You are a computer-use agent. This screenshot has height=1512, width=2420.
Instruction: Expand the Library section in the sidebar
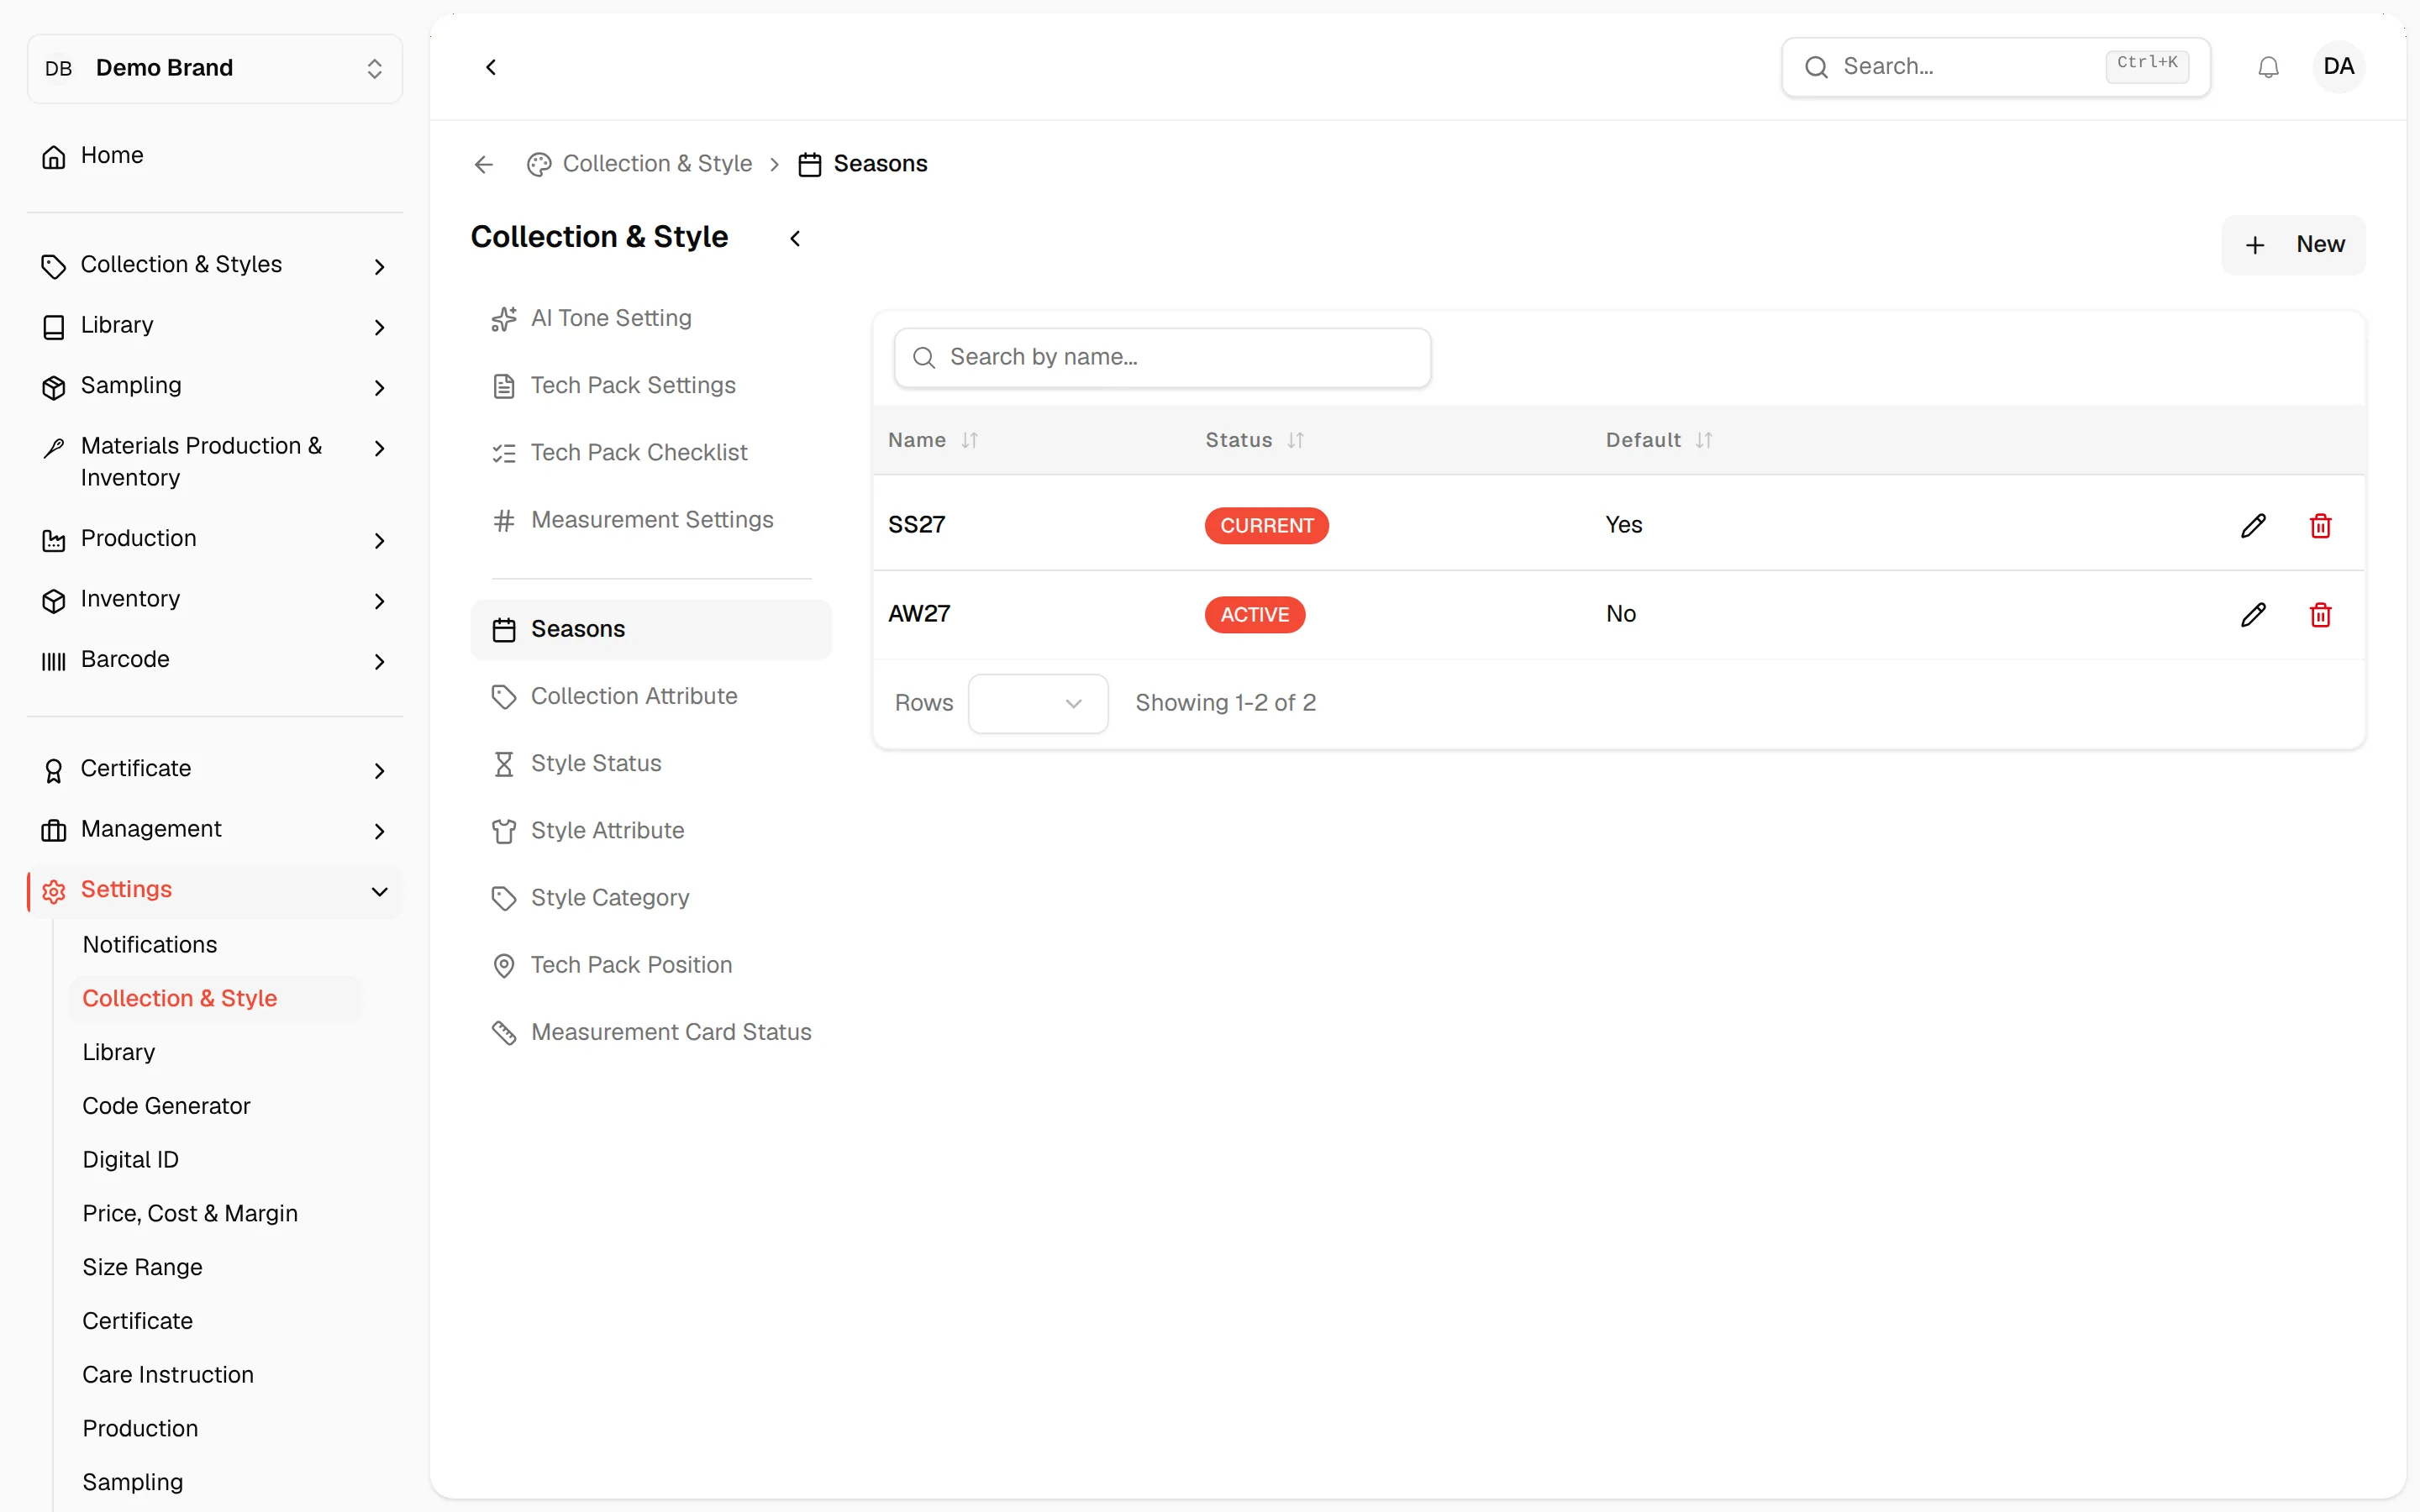[x=215, y=326]
